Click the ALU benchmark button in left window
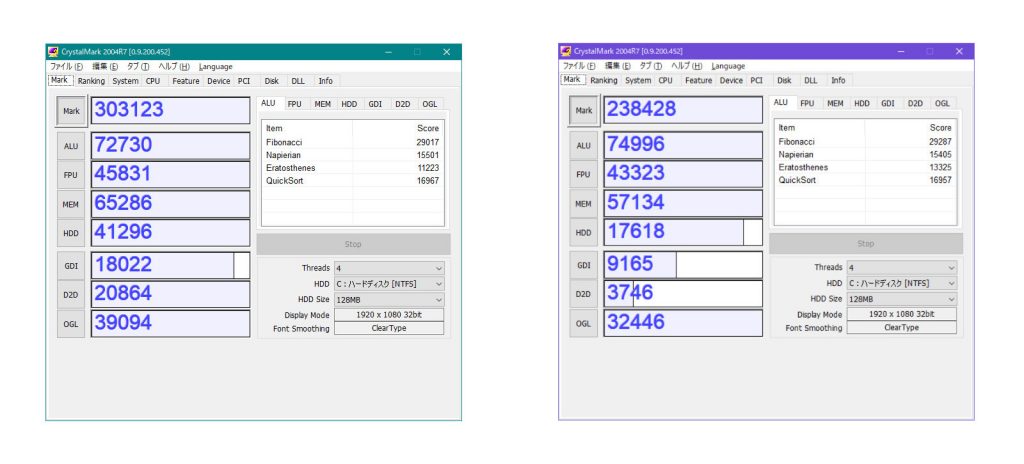 click(x=71, y=146)
